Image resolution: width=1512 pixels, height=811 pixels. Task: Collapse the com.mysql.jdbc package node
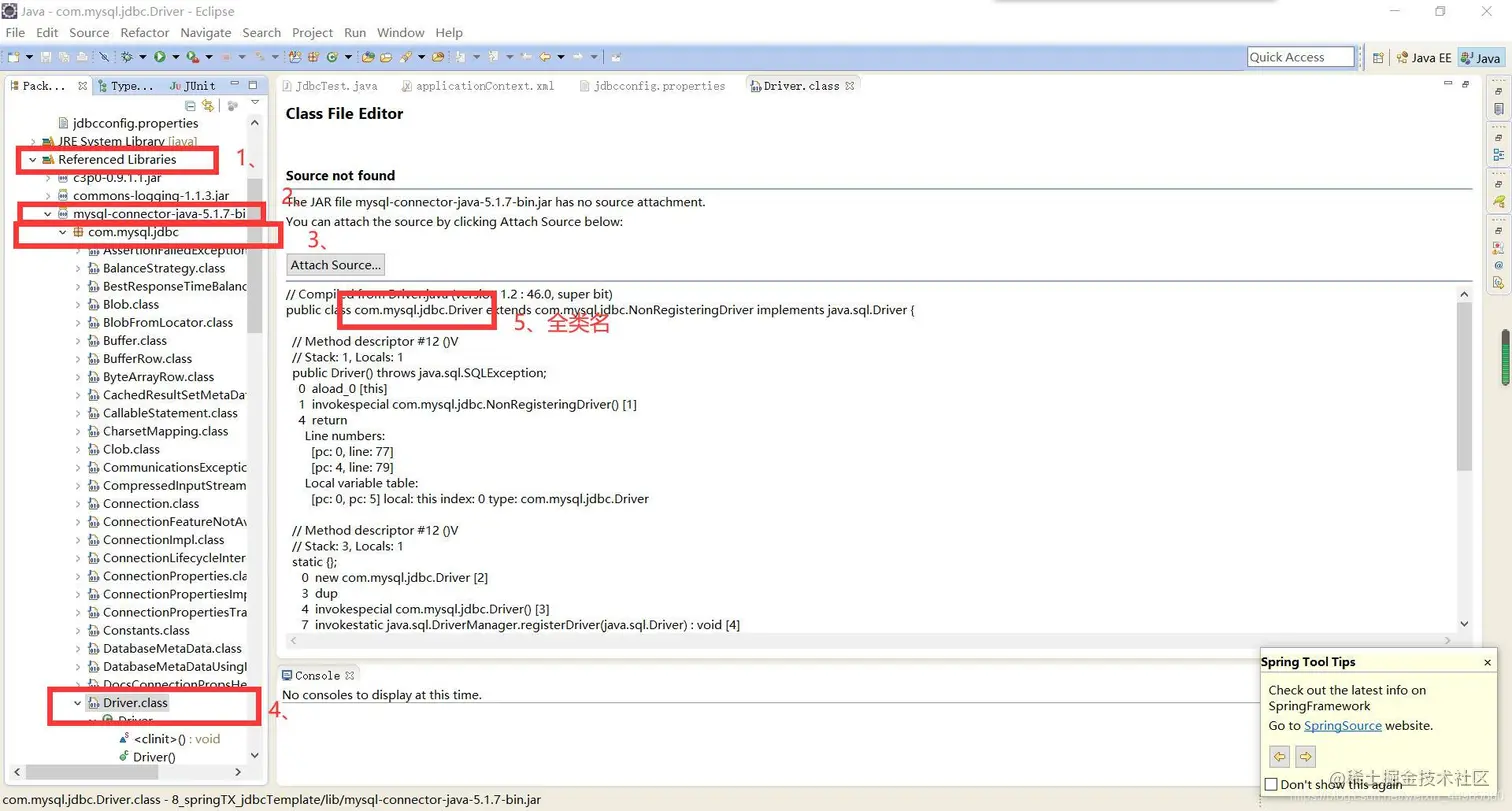(x=62, y=232)
